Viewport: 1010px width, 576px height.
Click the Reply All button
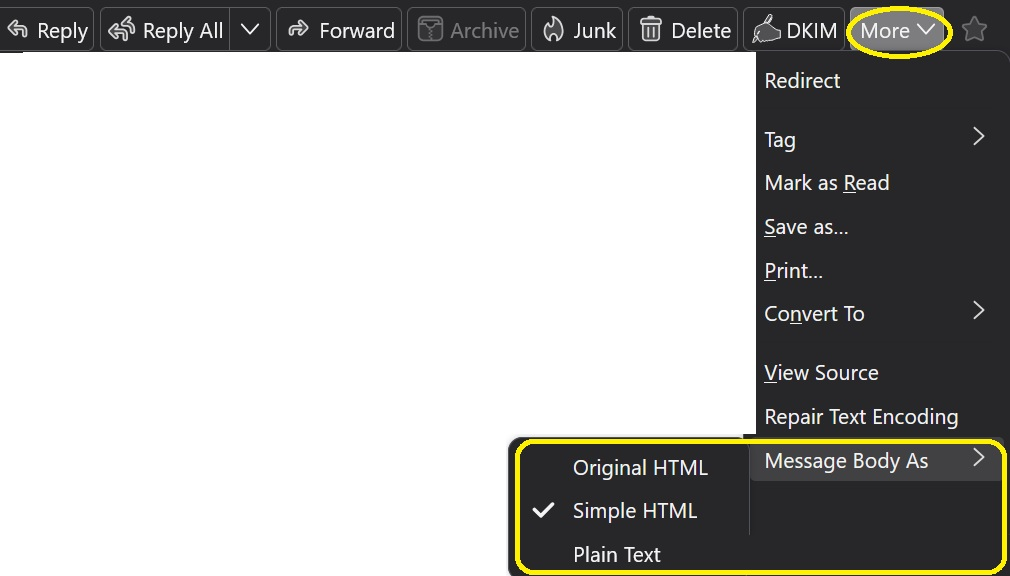166,30
